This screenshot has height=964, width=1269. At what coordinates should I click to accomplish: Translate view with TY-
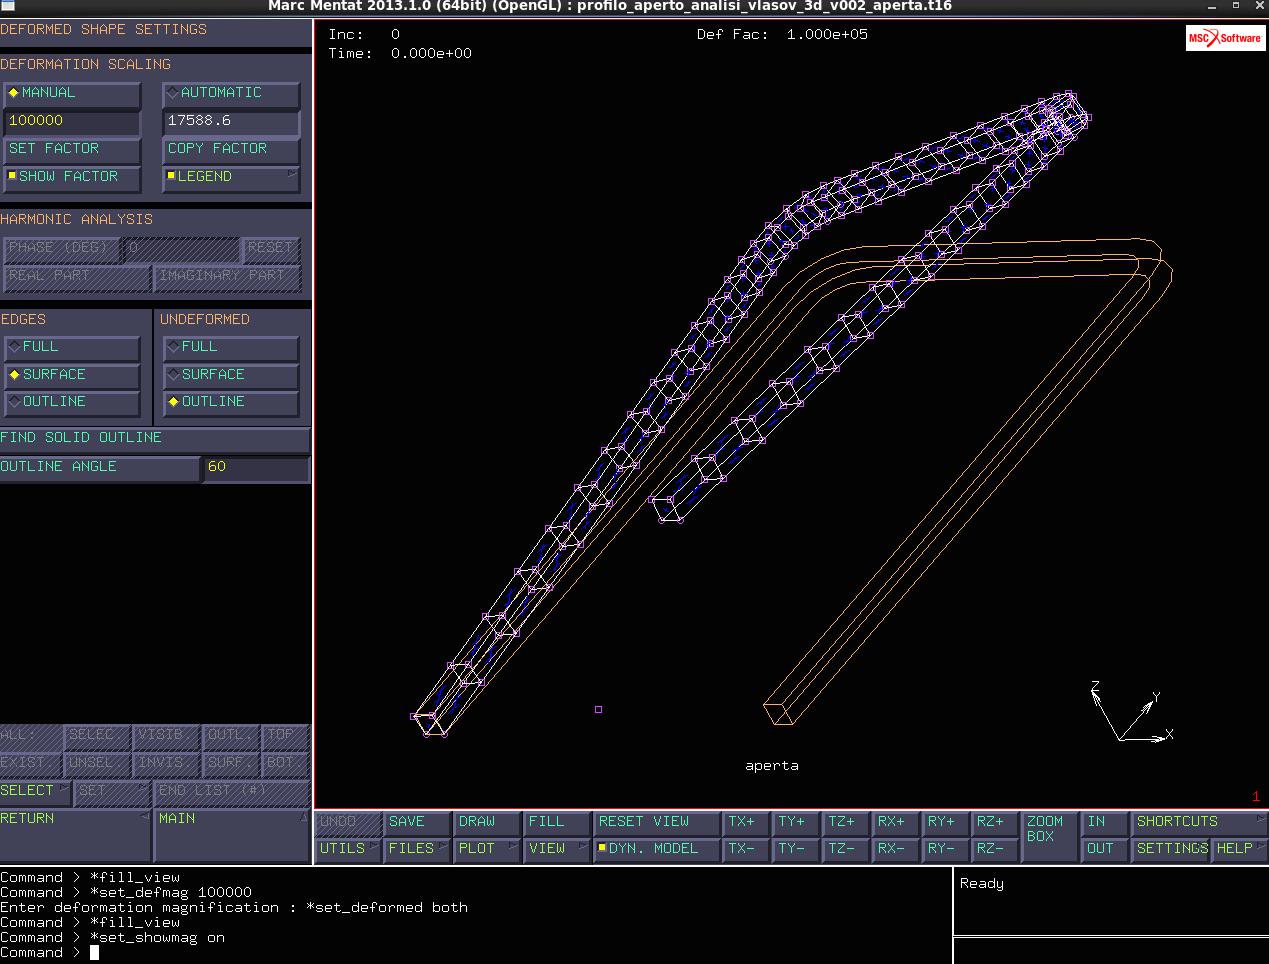[x=796, y=849]
